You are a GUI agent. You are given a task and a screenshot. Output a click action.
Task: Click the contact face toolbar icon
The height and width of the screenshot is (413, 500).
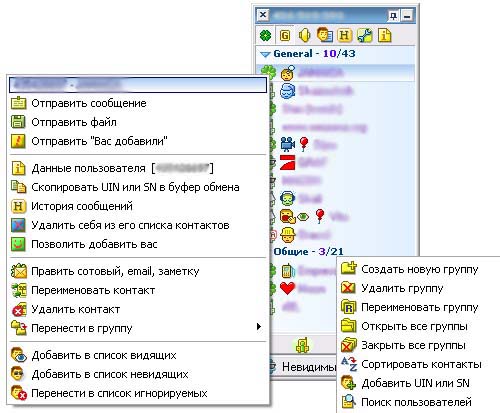click(324, 35)
